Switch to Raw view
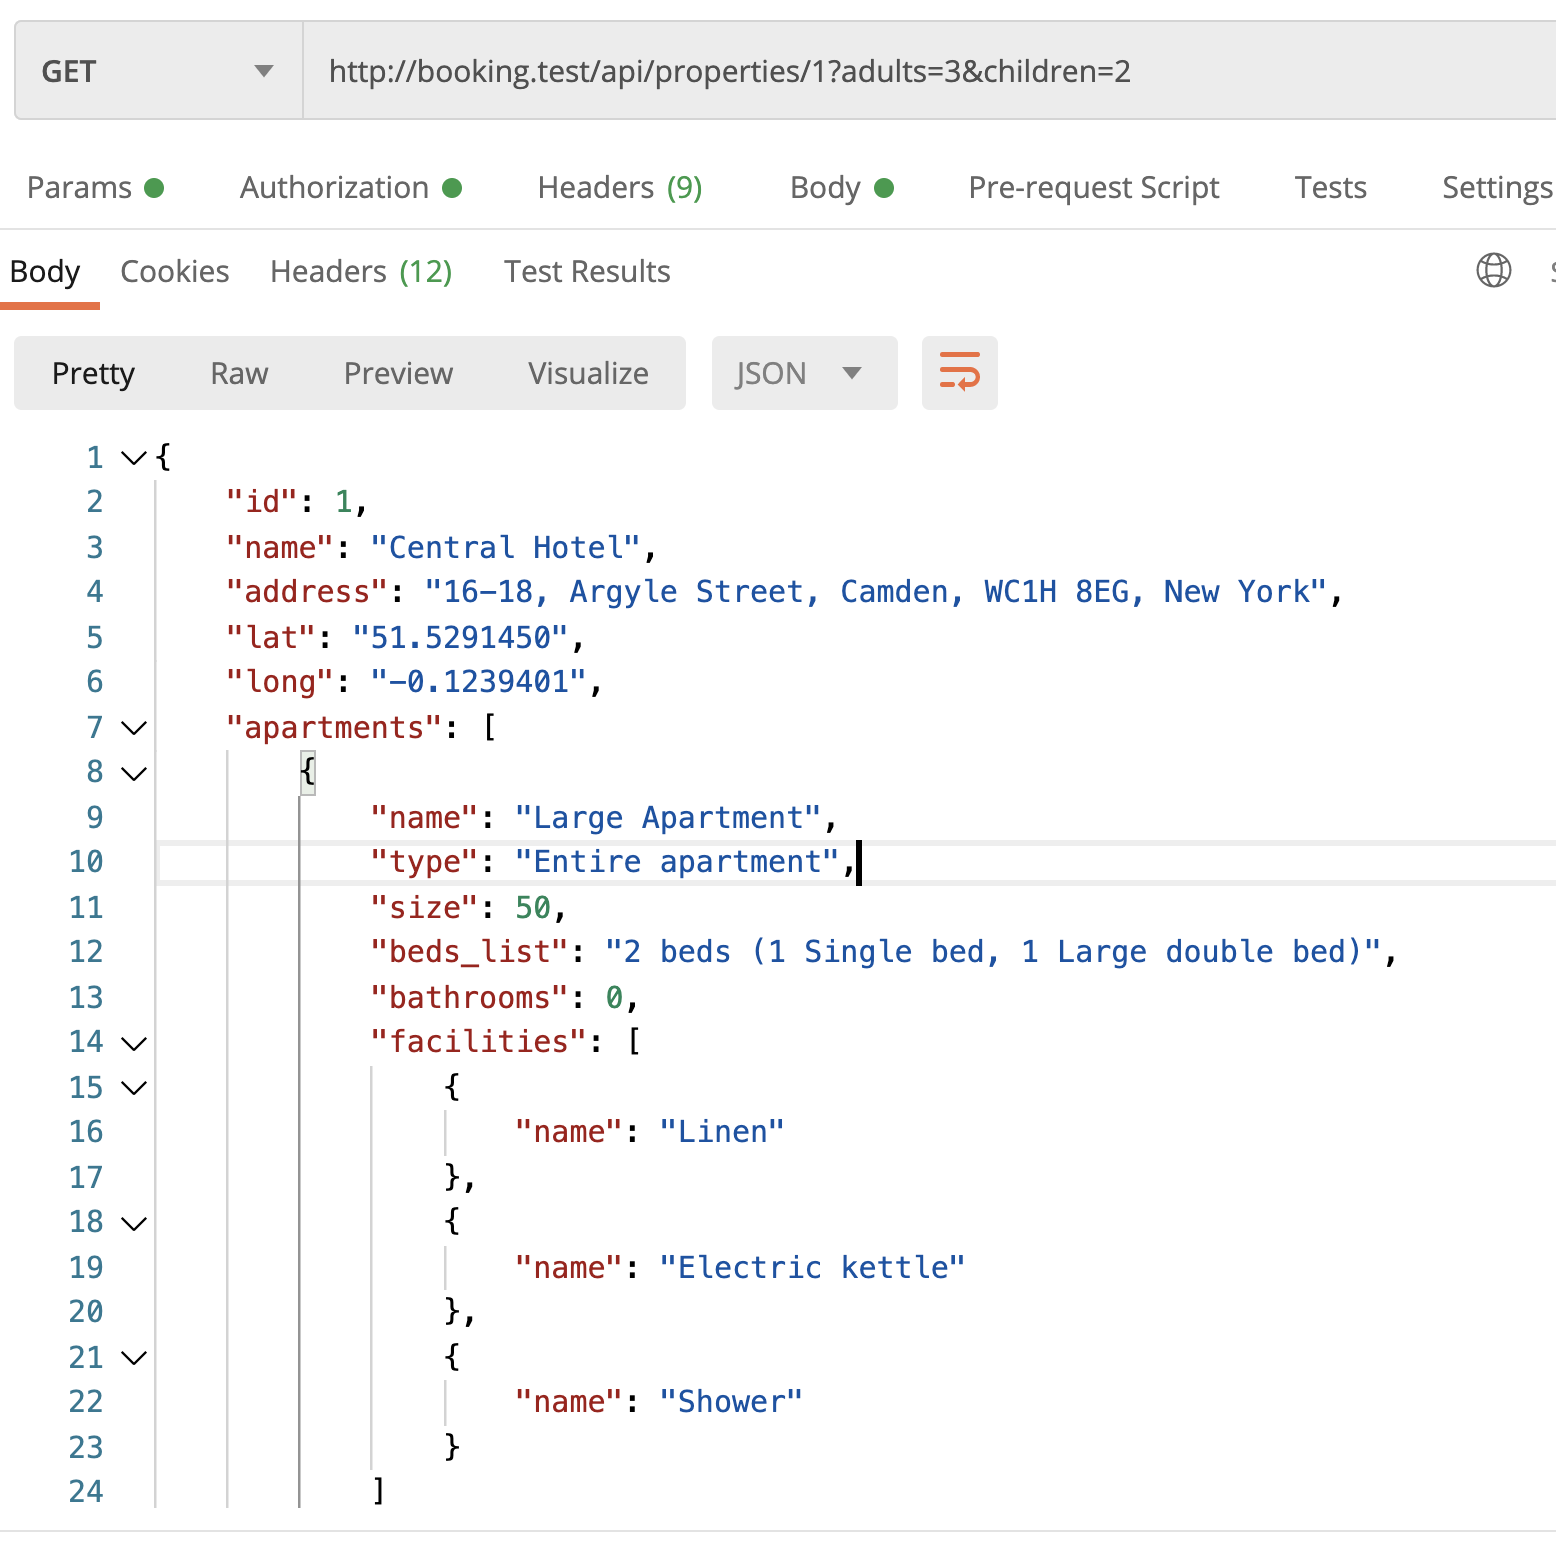 point(239,373)
